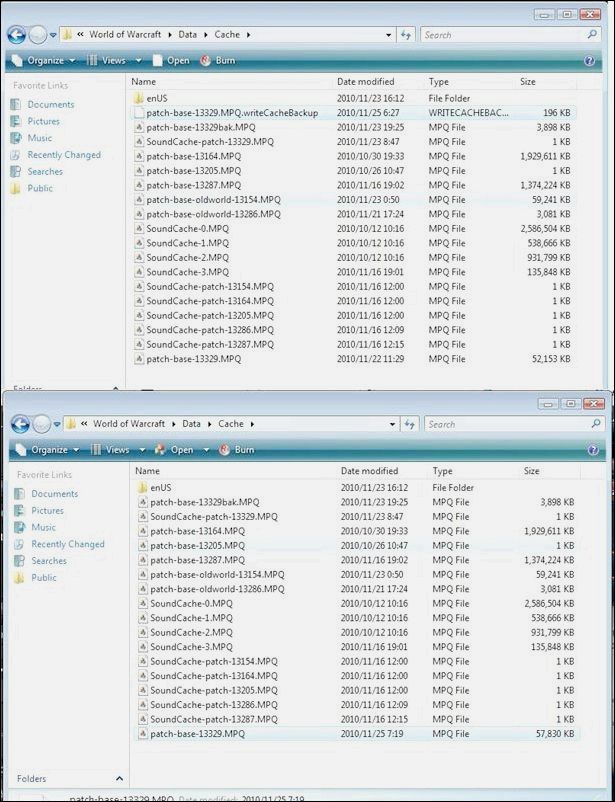Image resolution: width=615 pixels, height=802 pixels.
Task: Click the Refresh button in bottom window
Action: pyautogui.click(x=409, y=424)
